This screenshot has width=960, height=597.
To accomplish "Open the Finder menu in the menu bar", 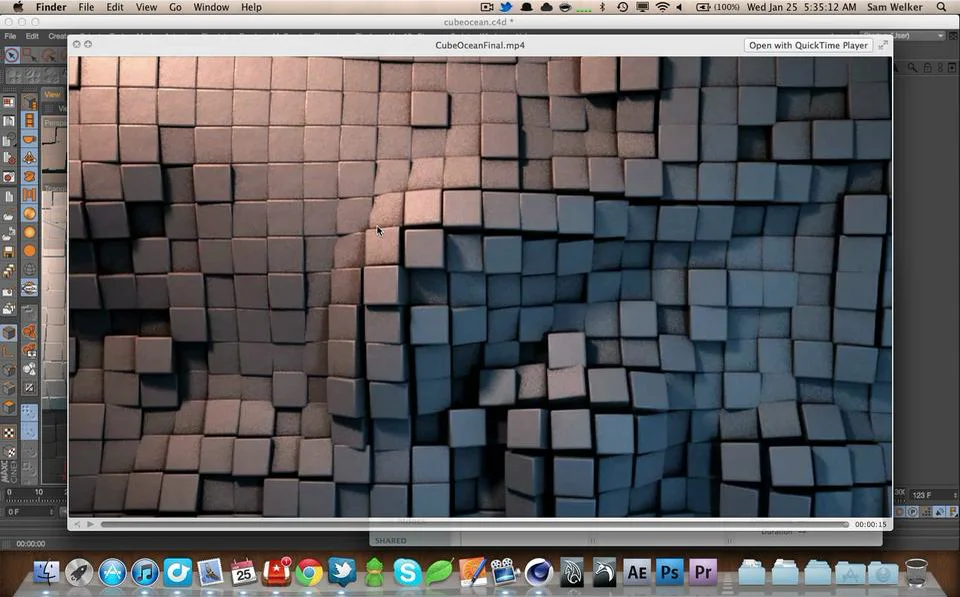I will (51, 7).
